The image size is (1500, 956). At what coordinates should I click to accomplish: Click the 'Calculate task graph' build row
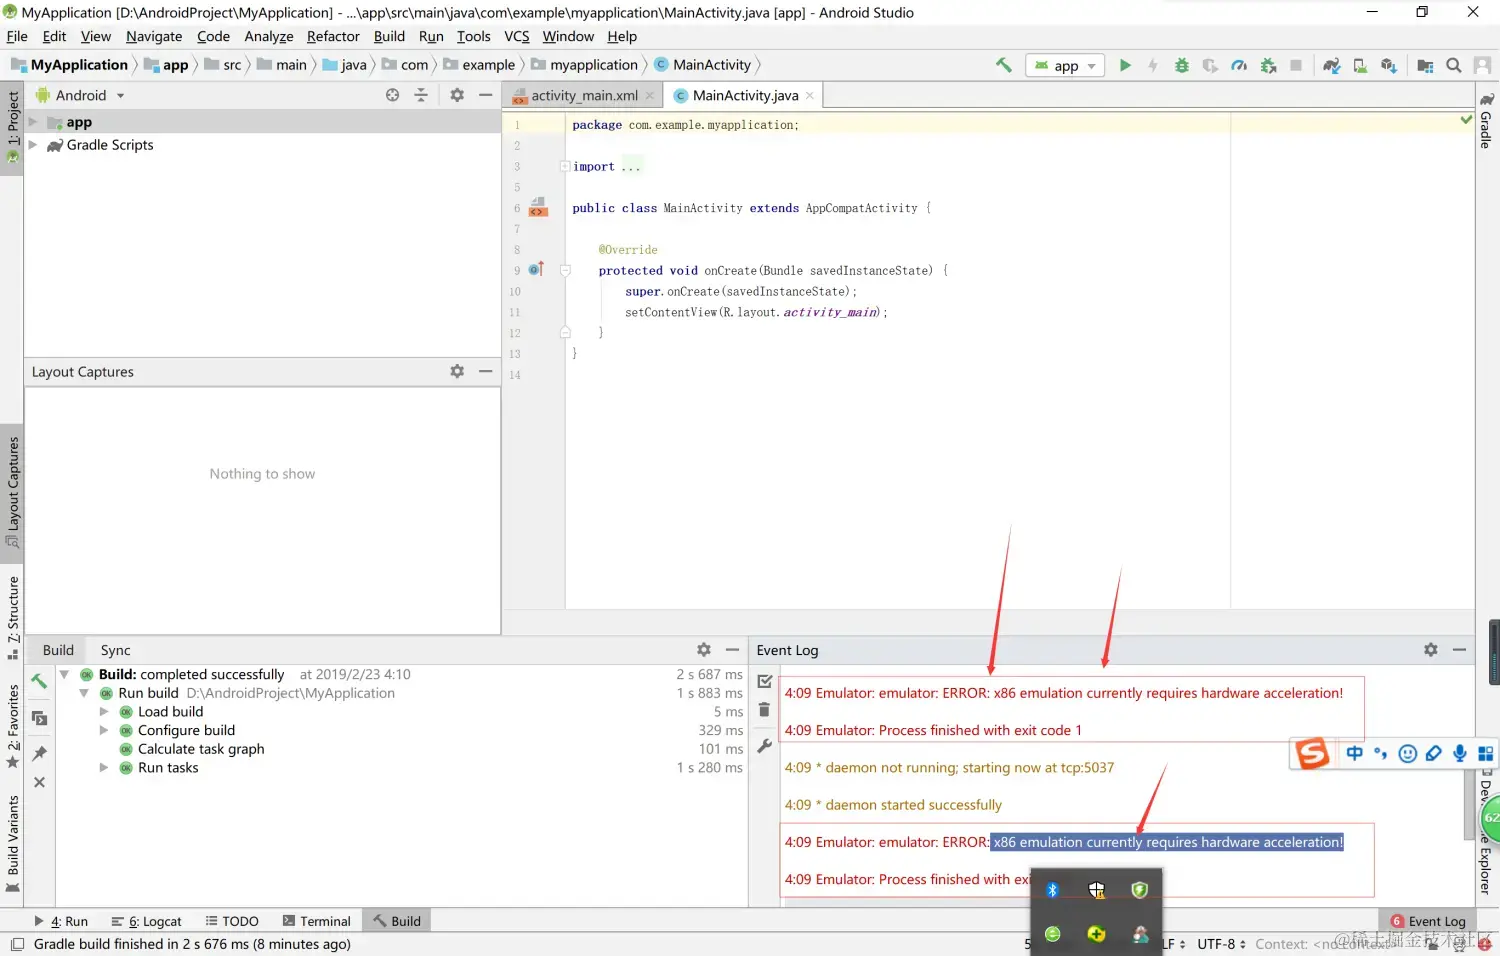[201, 749]
